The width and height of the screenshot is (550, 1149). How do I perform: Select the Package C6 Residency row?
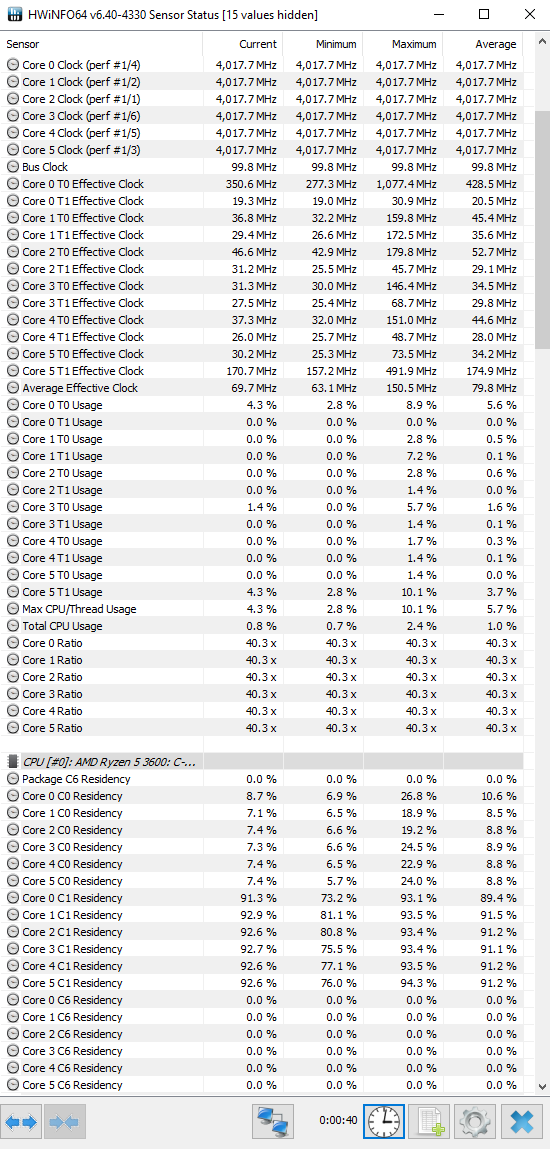pos(262,779)
